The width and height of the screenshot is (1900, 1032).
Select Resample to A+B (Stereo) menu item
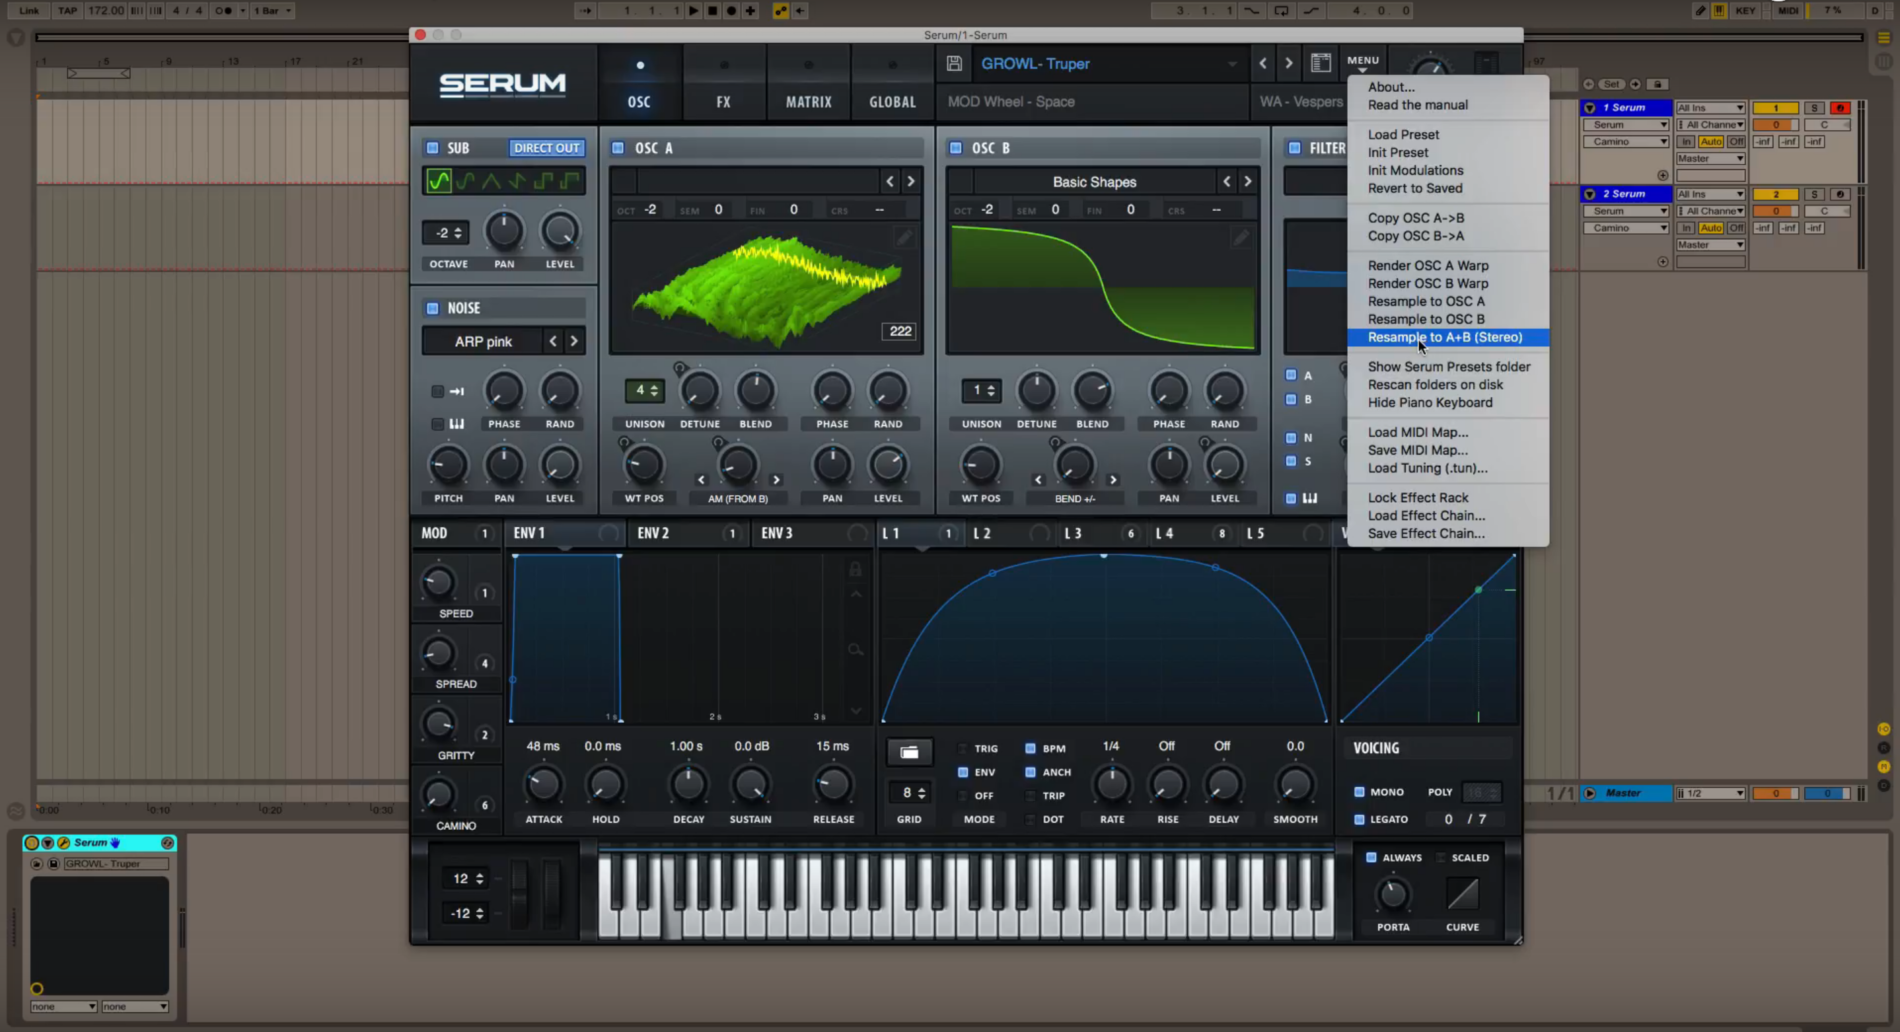pyautogui.click(x=1448, y=337)
